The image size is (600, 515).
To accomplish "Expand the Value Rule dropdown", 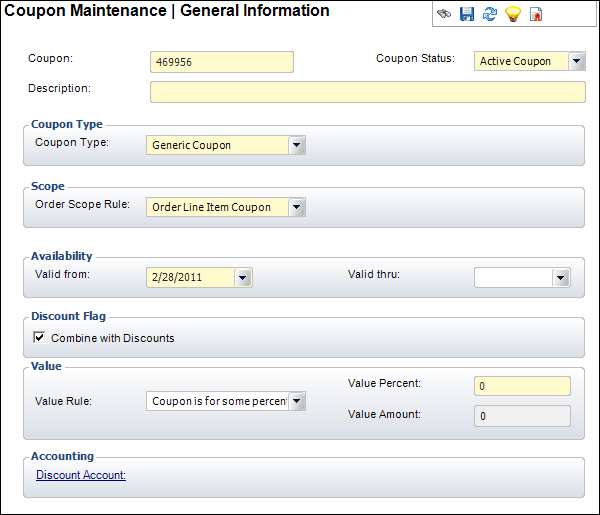I will pos(297,402).
